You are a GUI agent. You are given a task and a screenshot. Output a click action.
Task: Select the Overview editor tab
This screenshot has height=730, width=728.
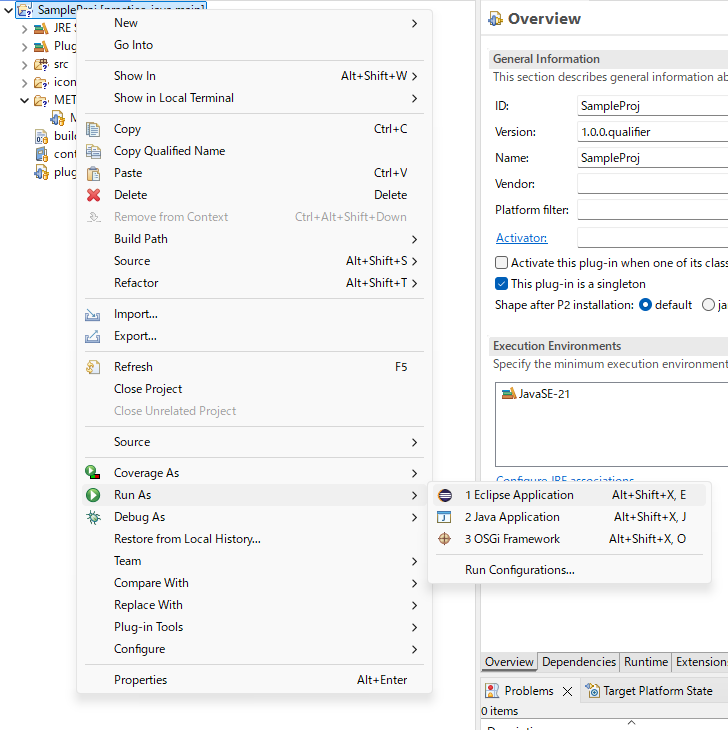pos(509,662)
